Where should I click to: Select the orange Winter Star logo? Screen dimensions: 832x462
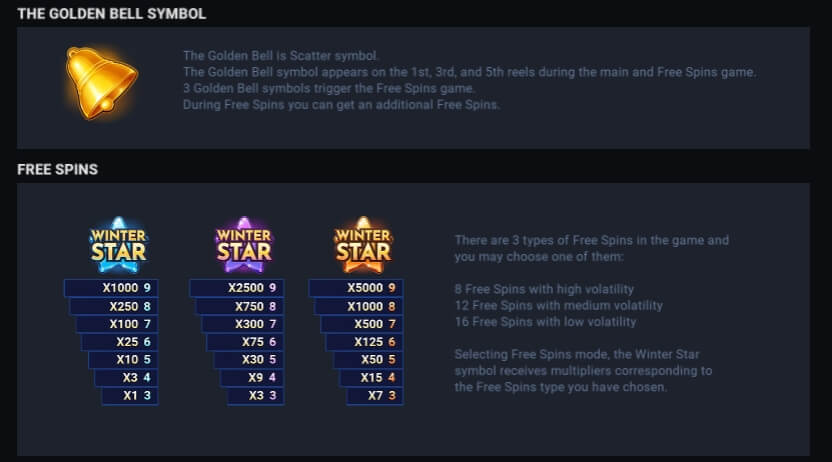pos(363,245)
